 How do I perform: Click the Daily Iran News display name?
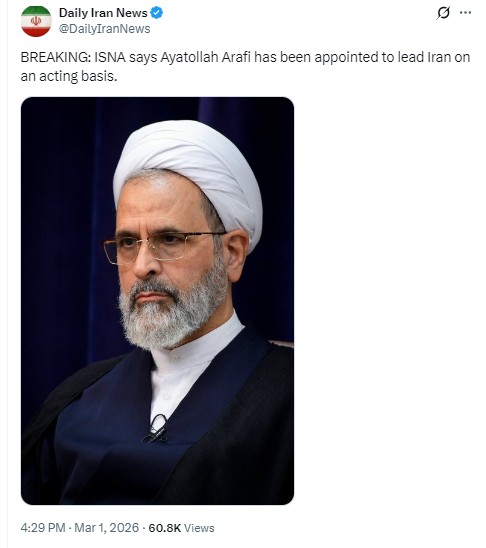[103, 13]
